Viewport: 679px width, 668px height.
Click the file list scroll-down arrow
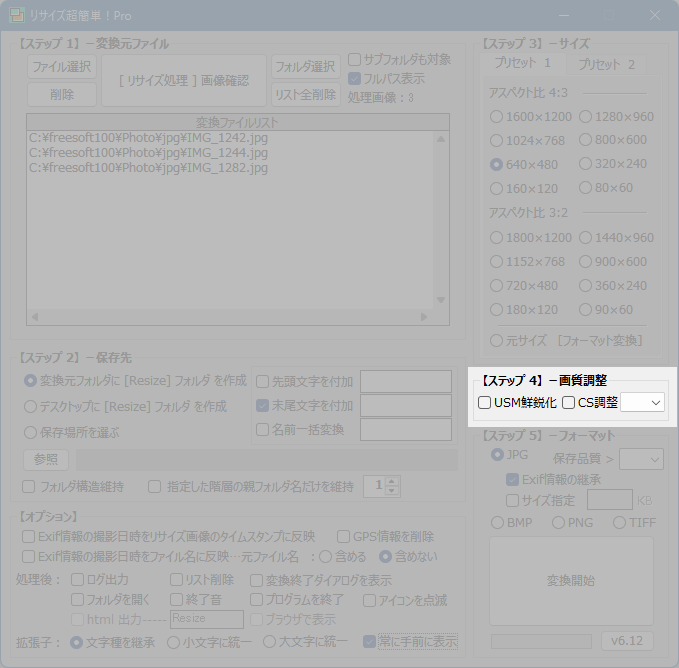click(x=441, y=300)
